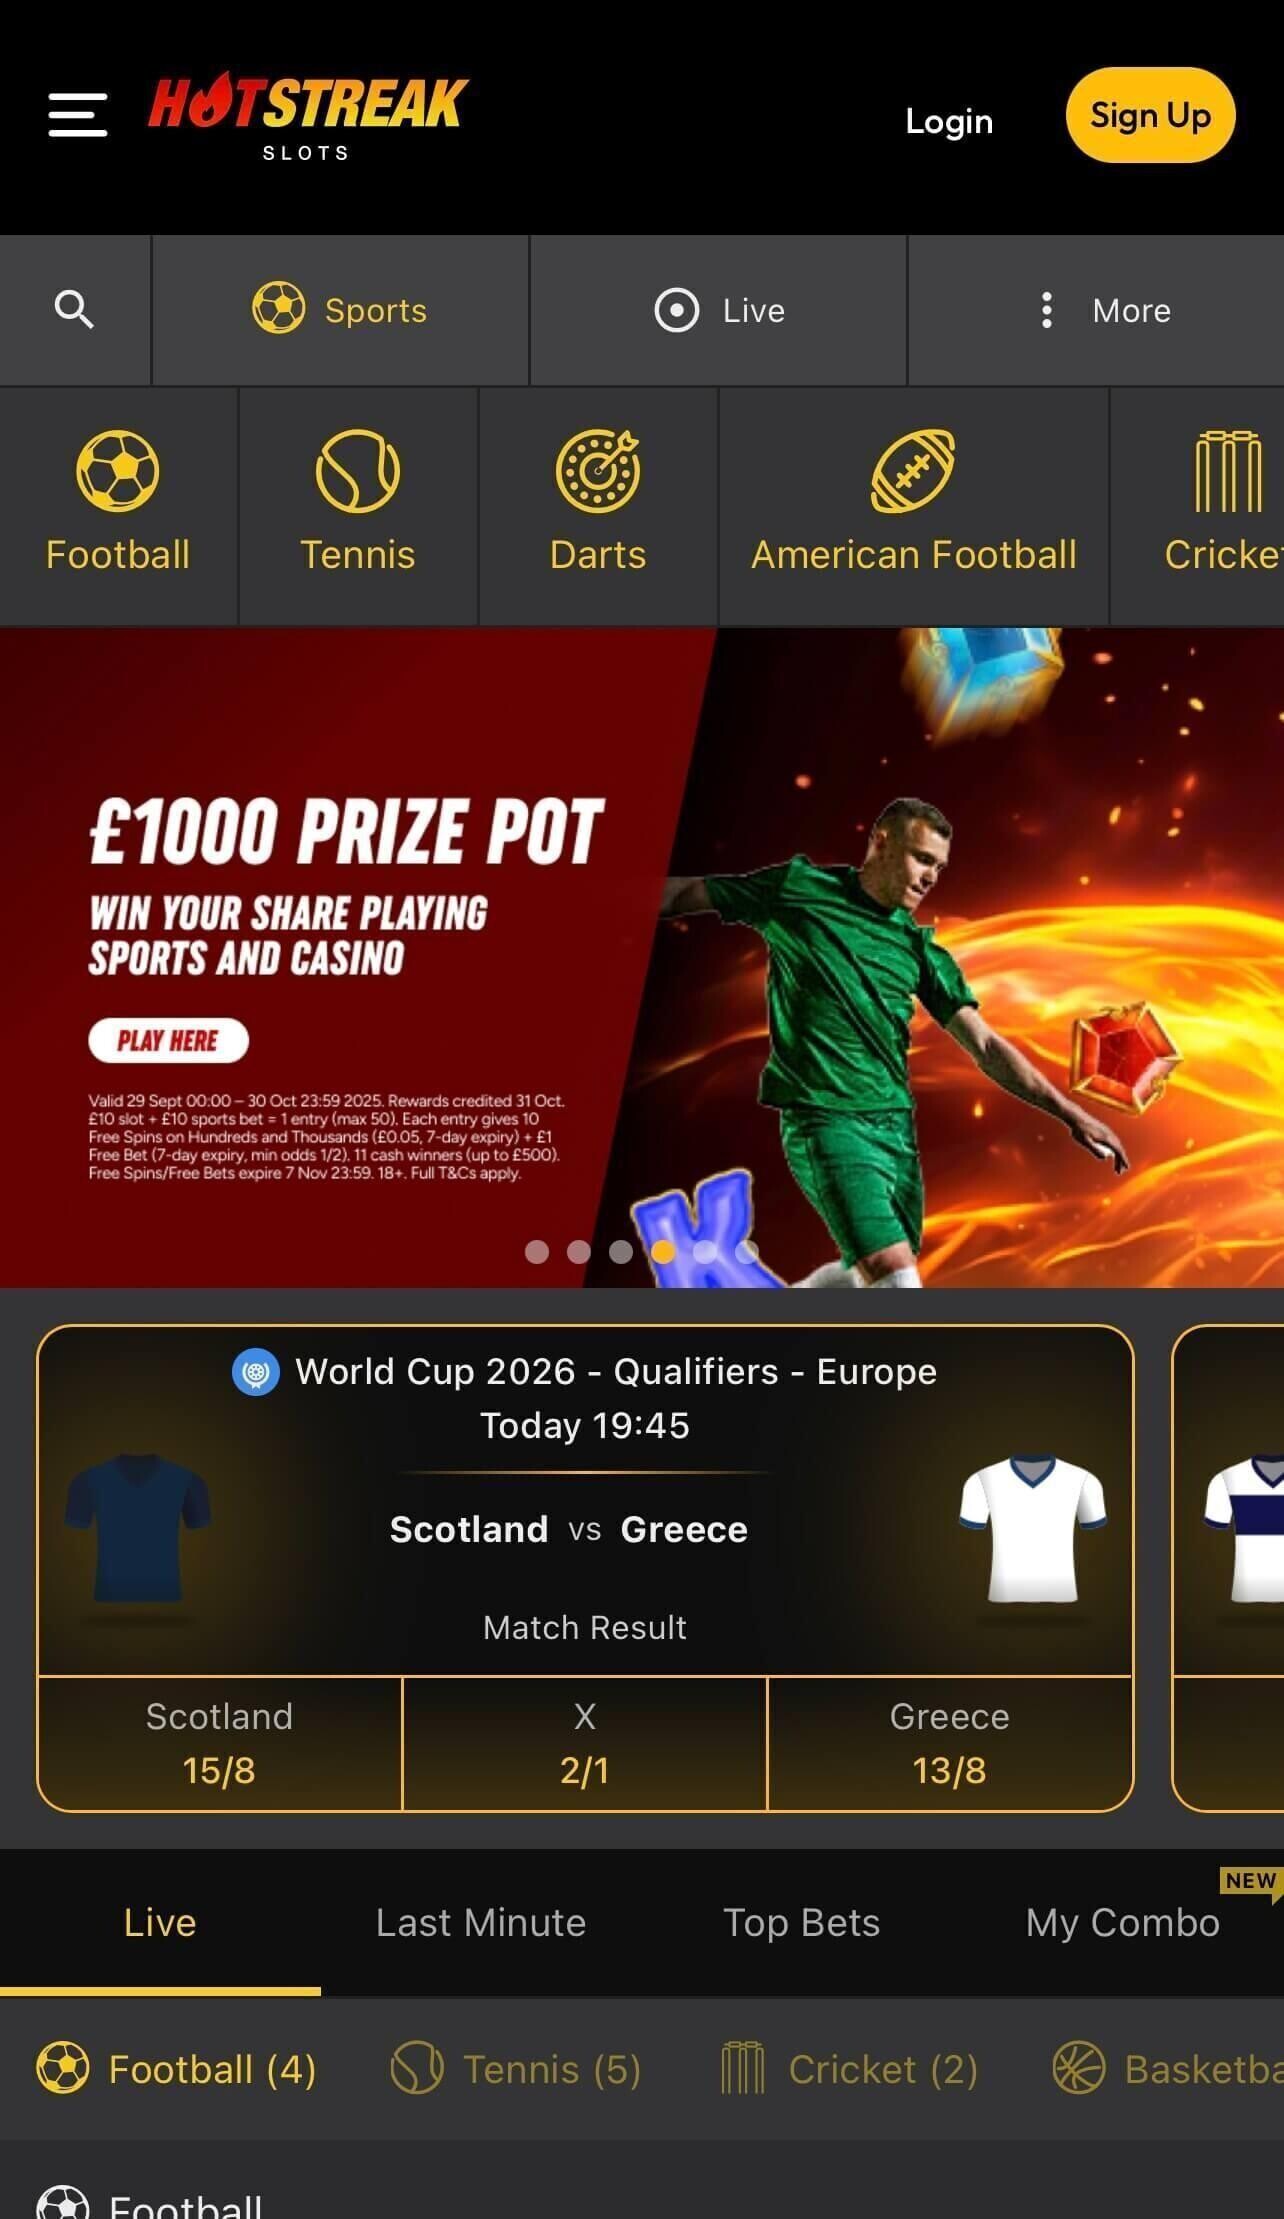Screen dimensions: 1284x2219
Task: Switch to the Live section
Action: point(718,310)
